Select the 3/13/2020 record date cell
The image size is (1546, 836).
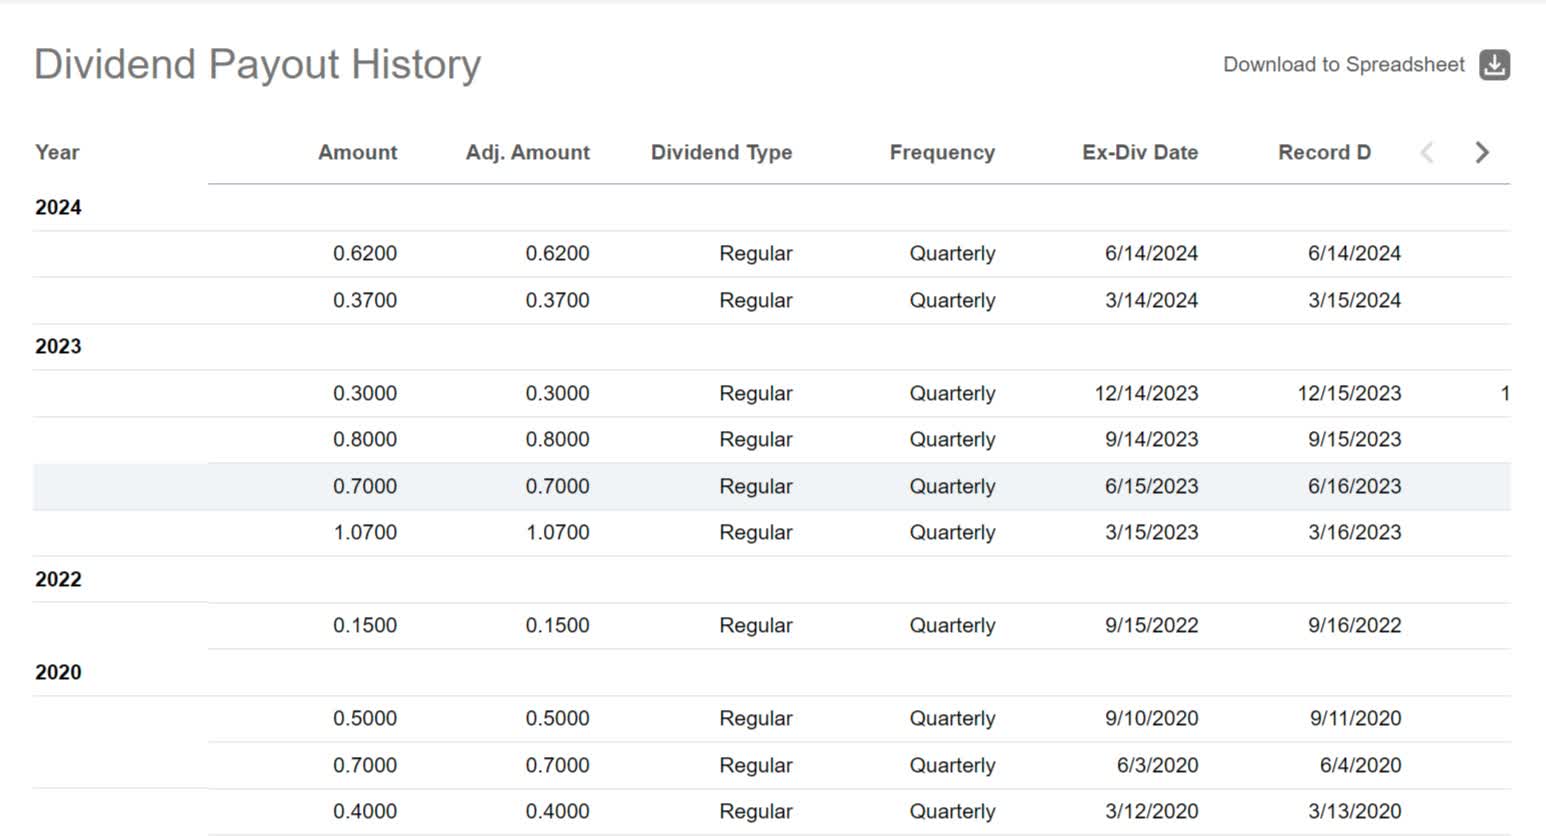point(1354,811)
